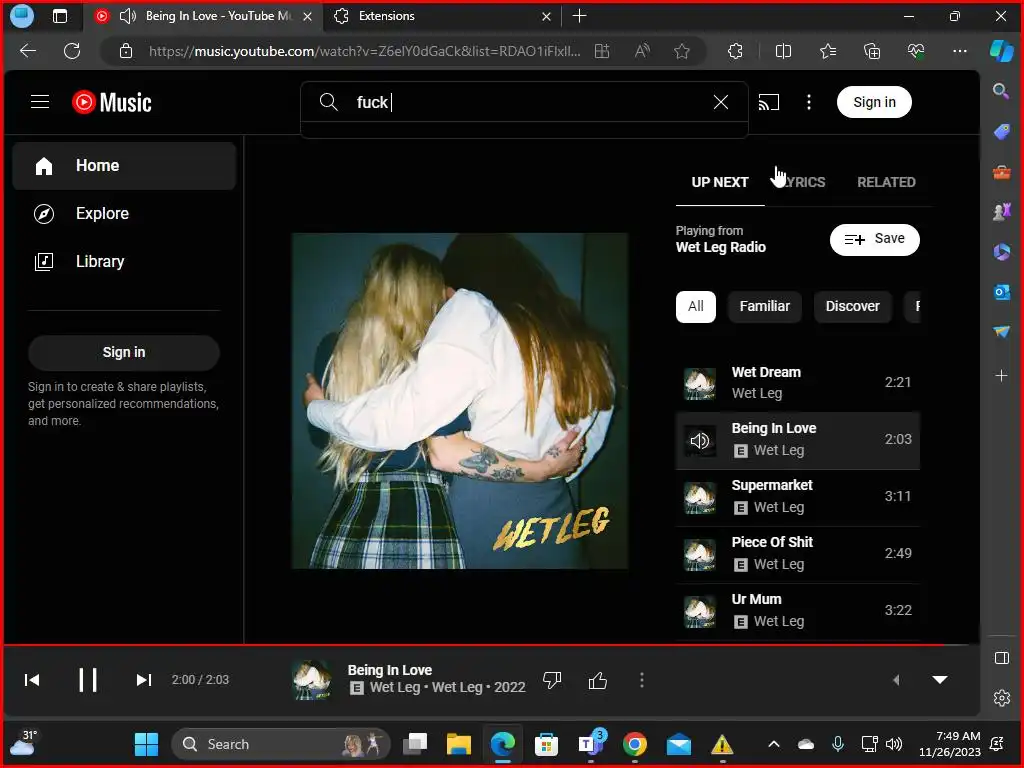Open the read aloud icon in address bar
The width and height of the screenshot is (1024, 768).
coord(643,51)
